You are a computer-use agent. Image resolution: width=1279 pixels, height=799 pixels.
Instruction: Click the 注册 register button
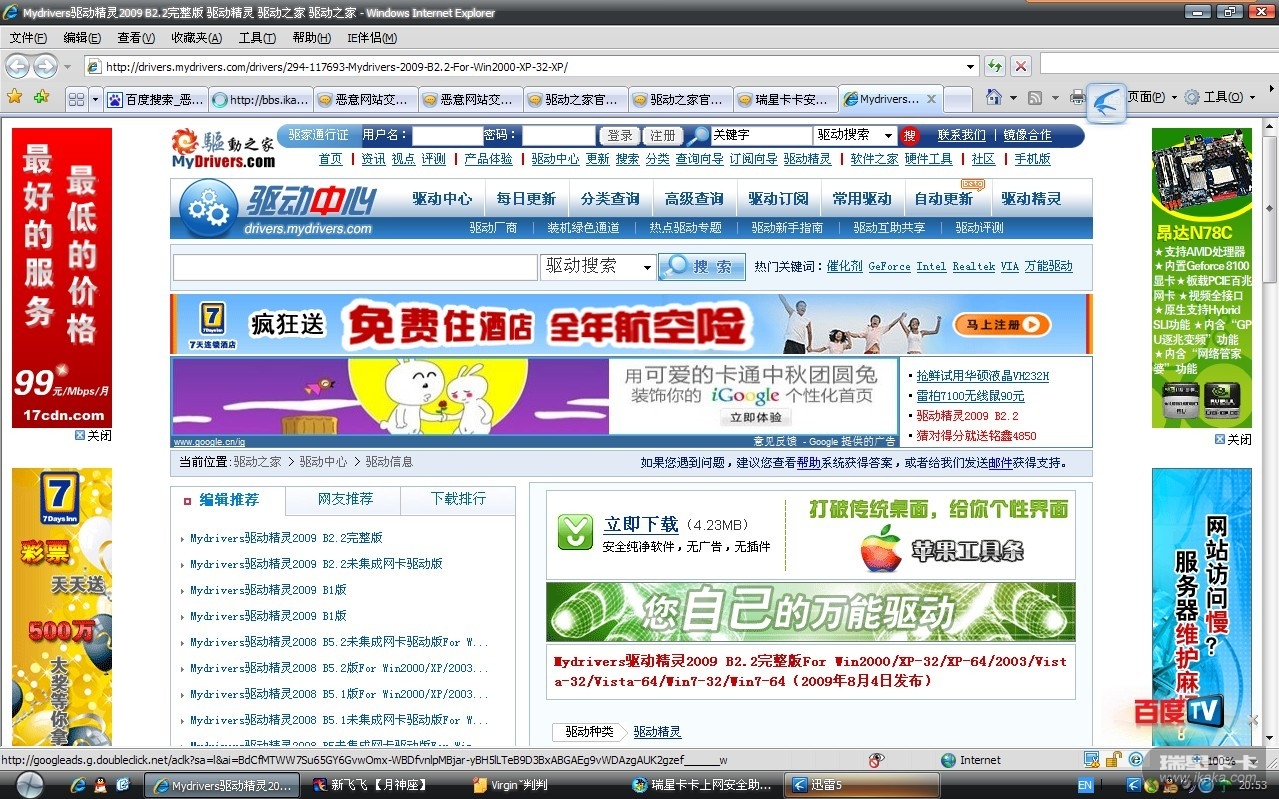coord(662,135)
